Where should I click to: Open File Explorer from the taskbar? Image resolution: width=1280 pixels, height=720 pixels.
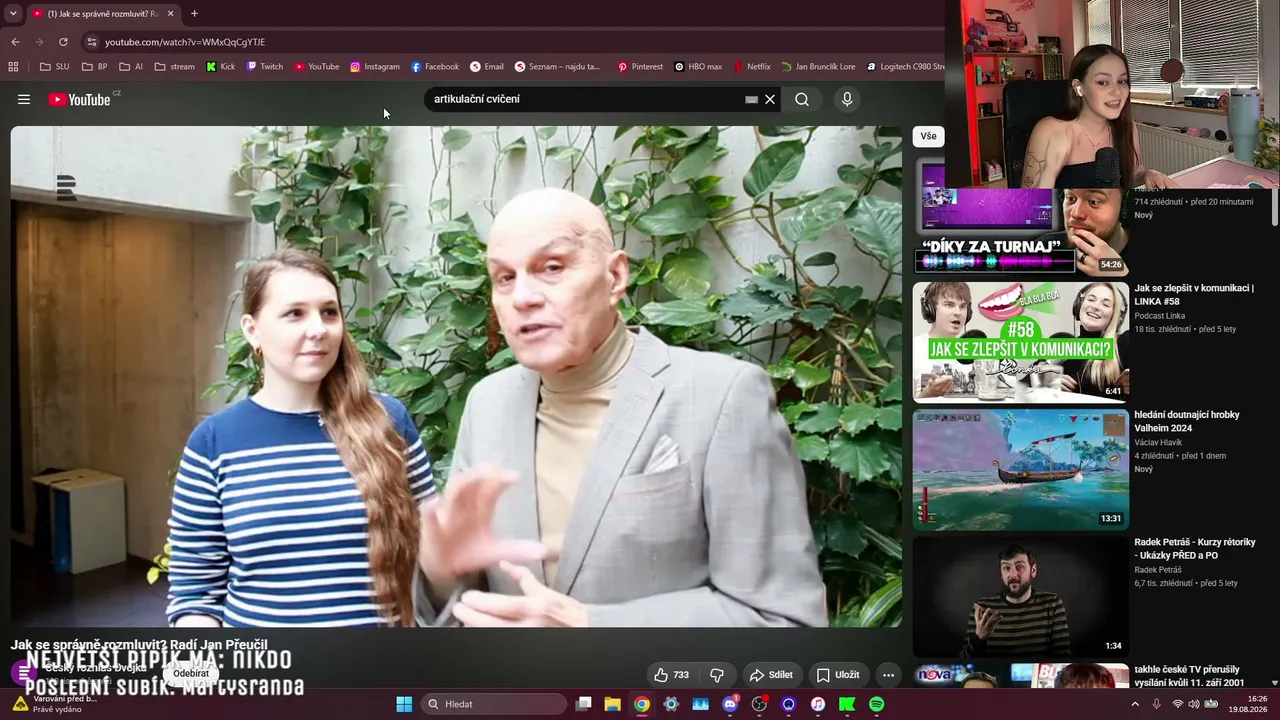pos(613,704)
